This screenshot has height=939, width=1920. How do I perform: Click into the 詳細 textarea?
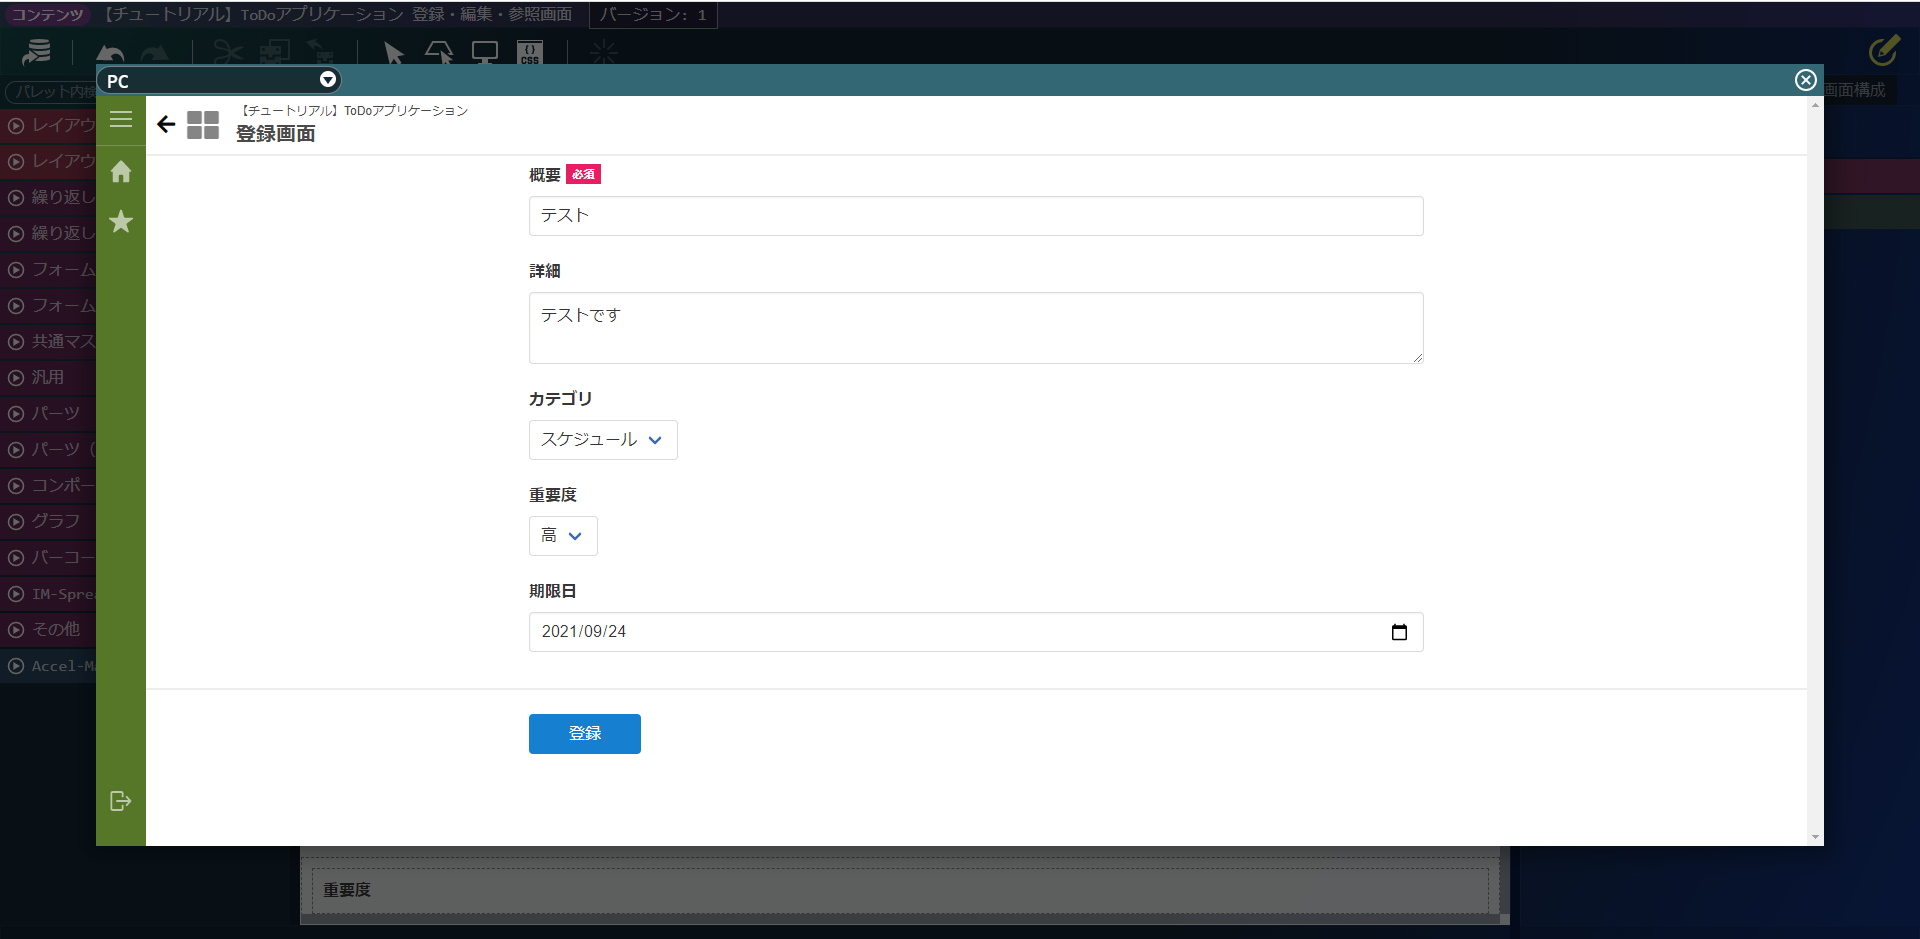click(x=976, y=328)
